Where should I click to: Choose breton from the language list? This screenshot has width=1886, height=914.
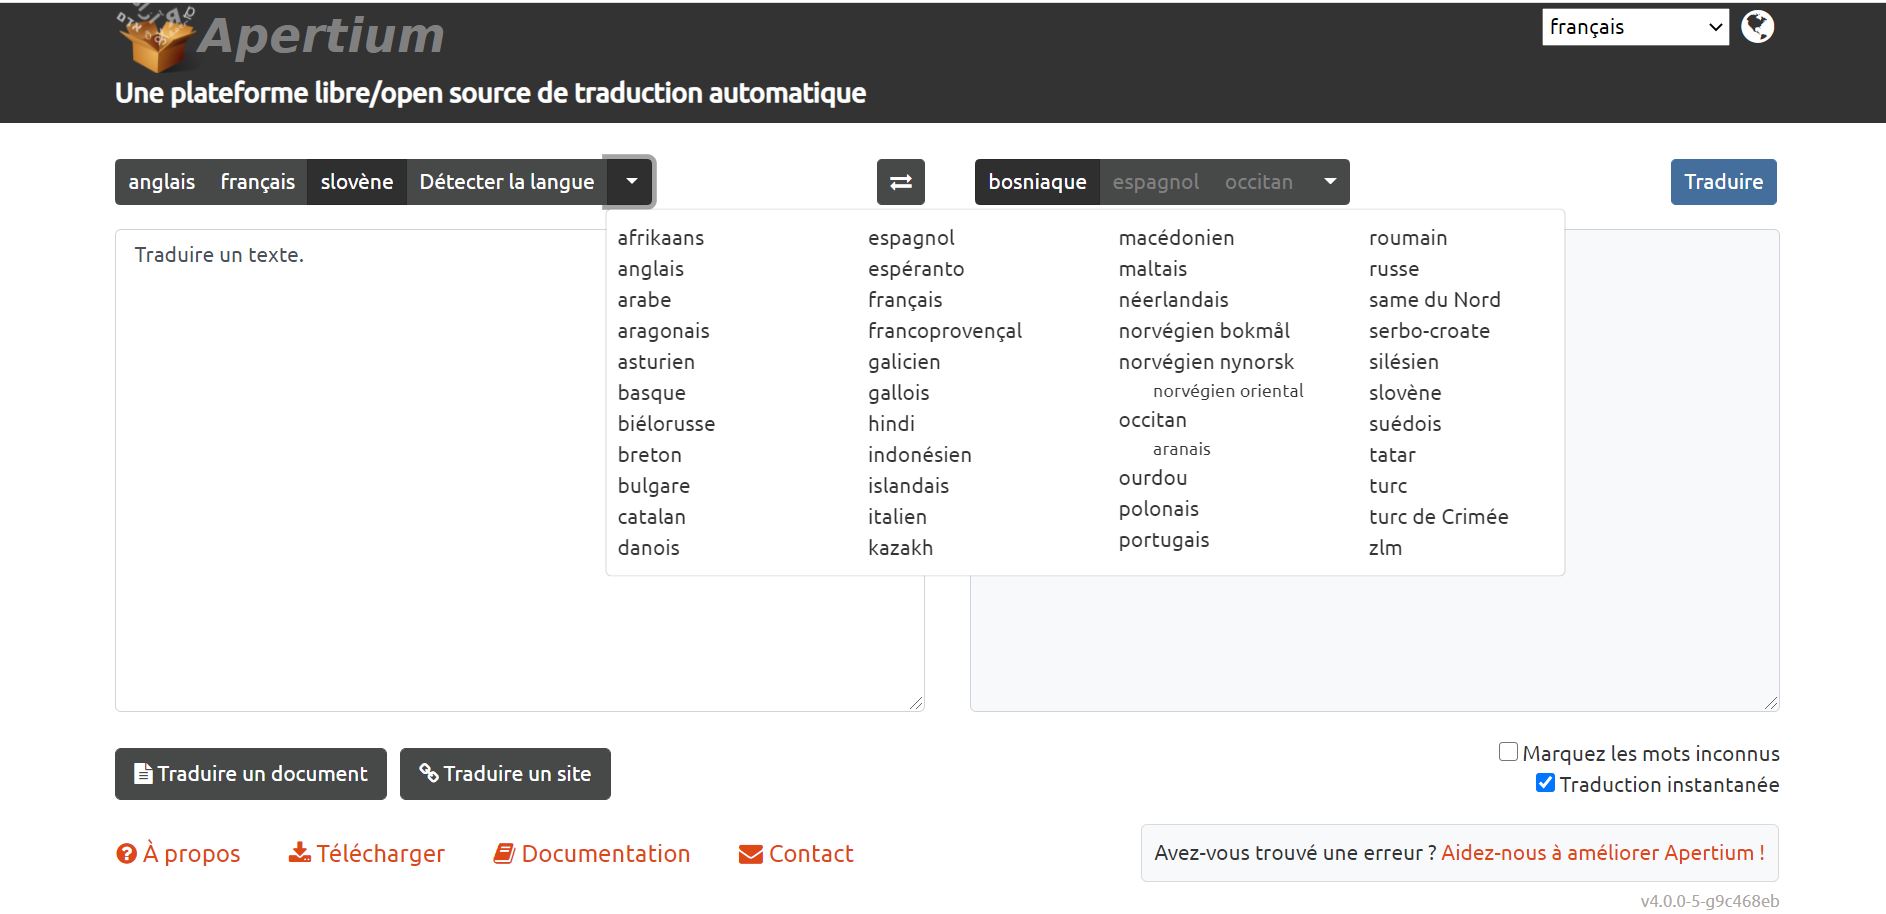click(649, 455)
